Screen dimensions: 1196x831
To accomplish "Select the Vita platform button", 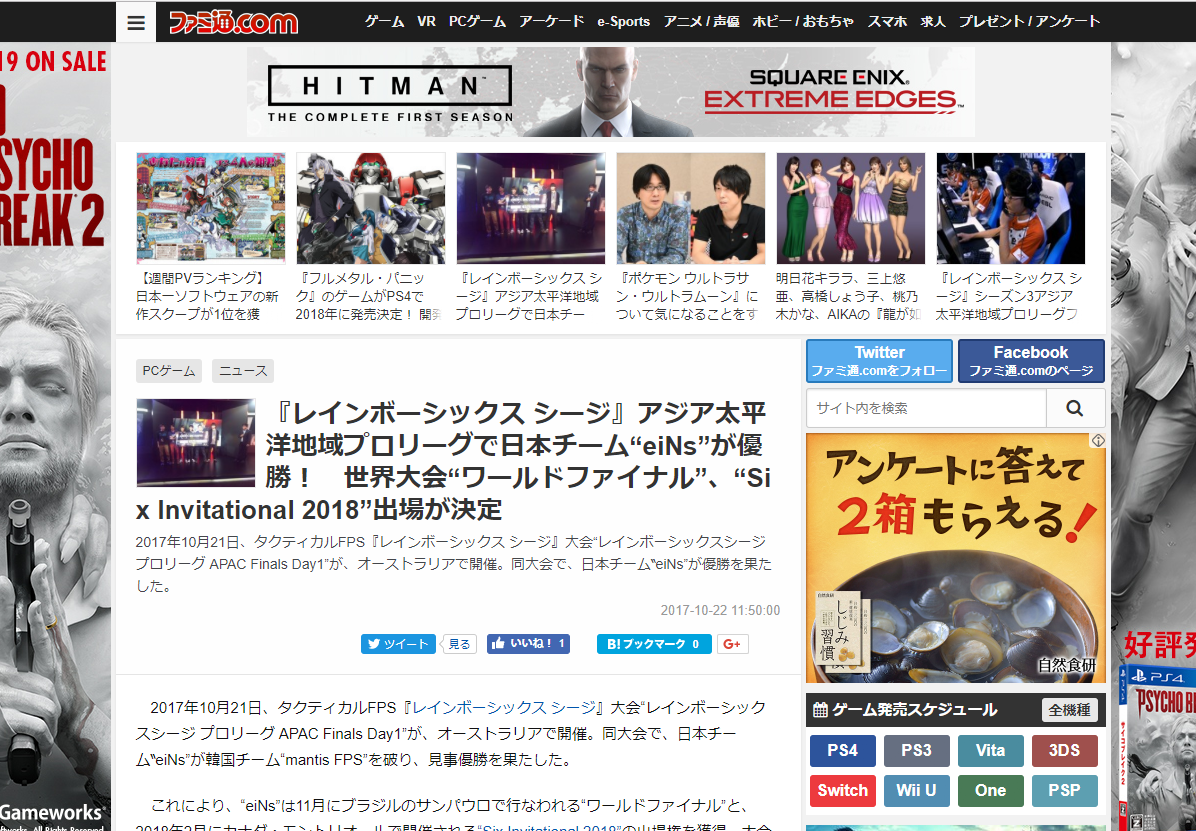I will (991, 751).
